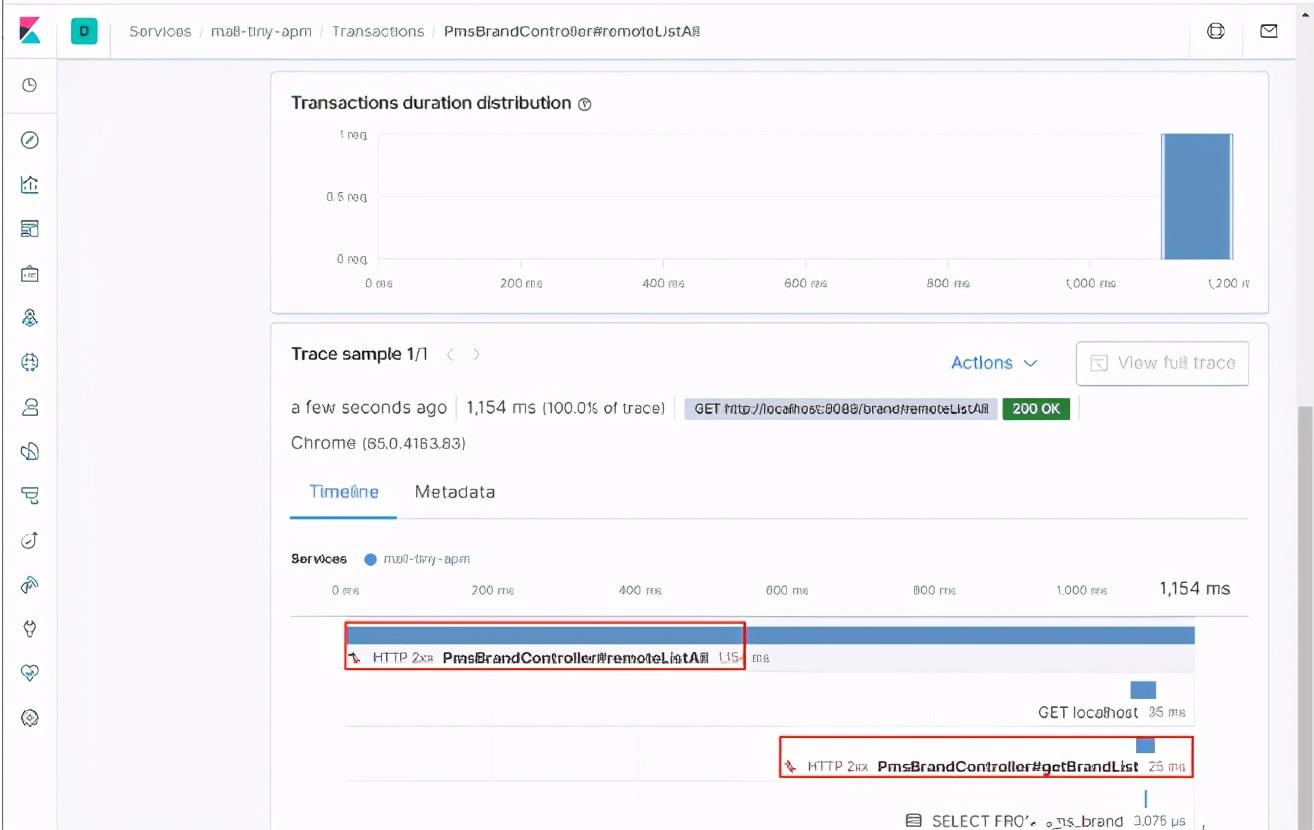Open Management gear icon in sidebar
The height and width of the screenshot is (830, 1314).
tap(29, 718)
